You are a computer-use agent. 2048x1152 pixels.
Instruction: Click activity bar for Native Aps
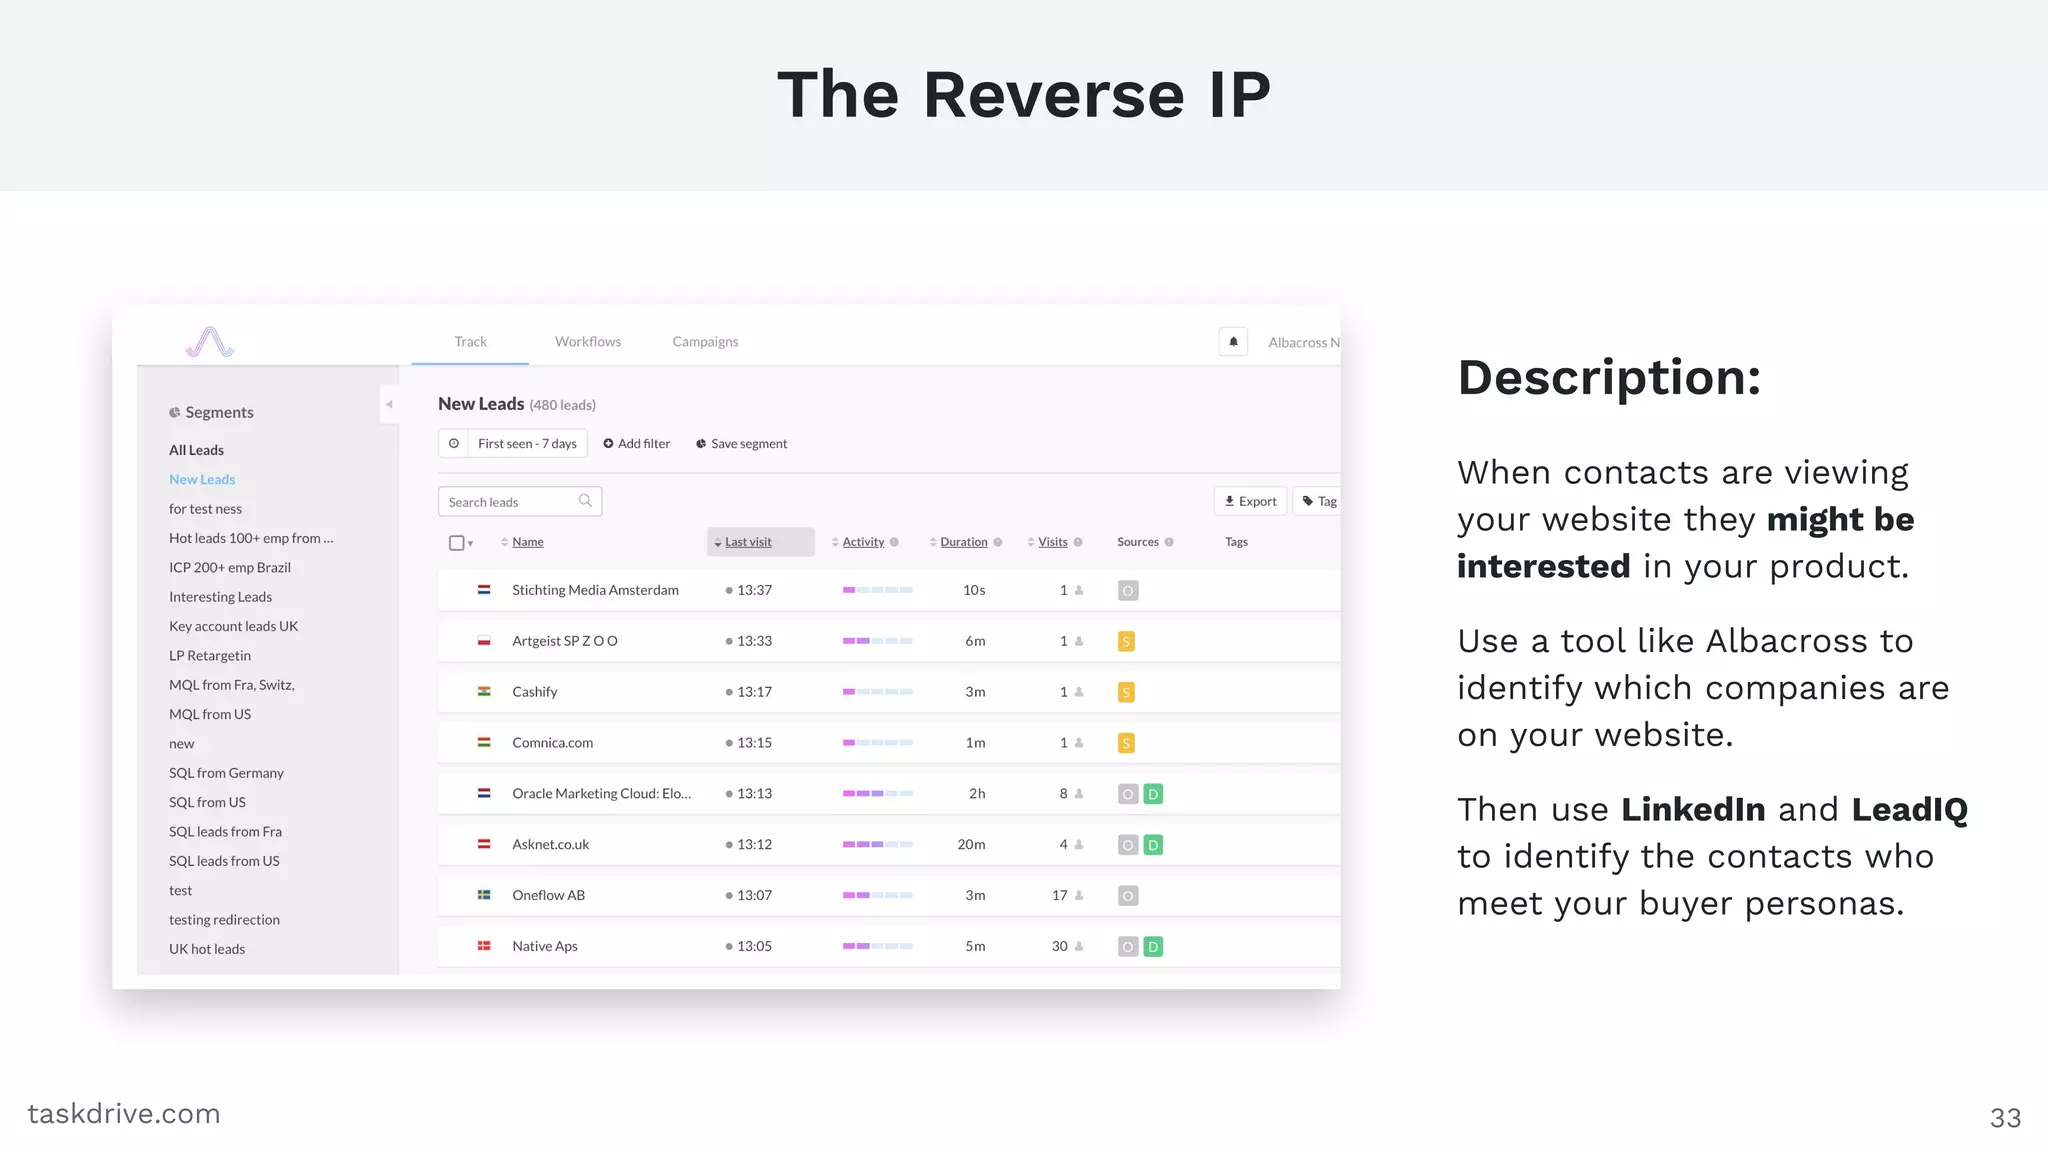click(877, 946)
